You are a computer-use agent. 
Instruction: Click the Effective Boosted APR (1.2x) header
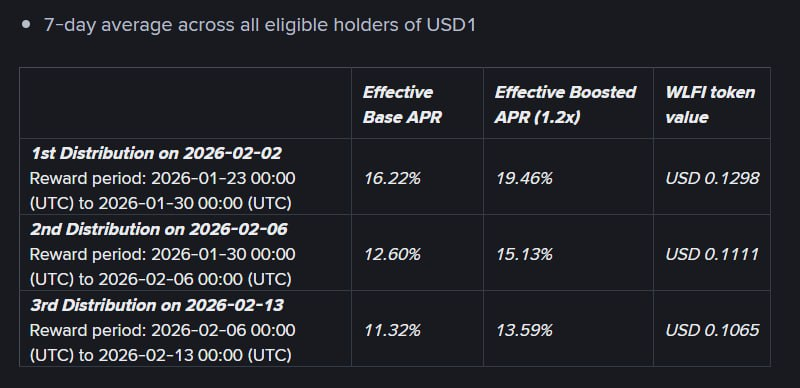565,105
